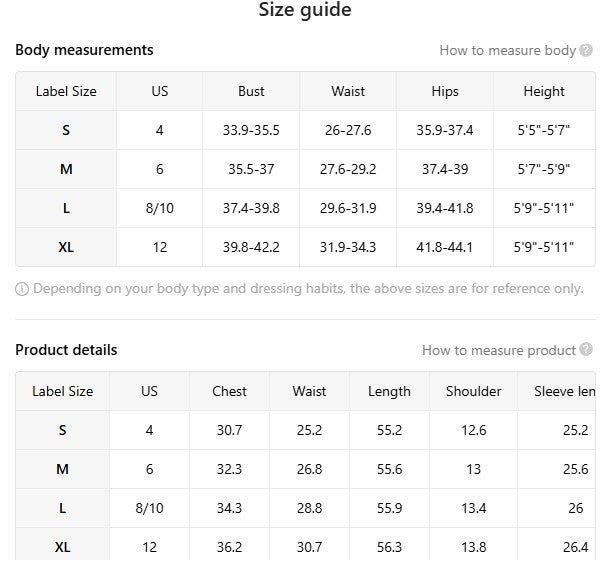This screenshot has width=611, height=579.
Task: Open the "How to measure body" link
Action: tap(507, 51)
